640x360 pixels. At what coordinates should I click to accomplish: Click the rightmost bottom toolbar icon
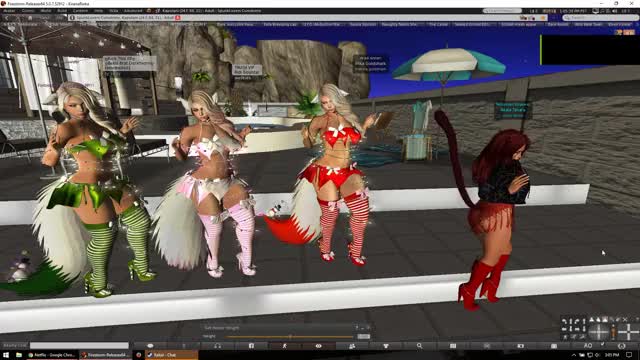(x=622, y=346)
